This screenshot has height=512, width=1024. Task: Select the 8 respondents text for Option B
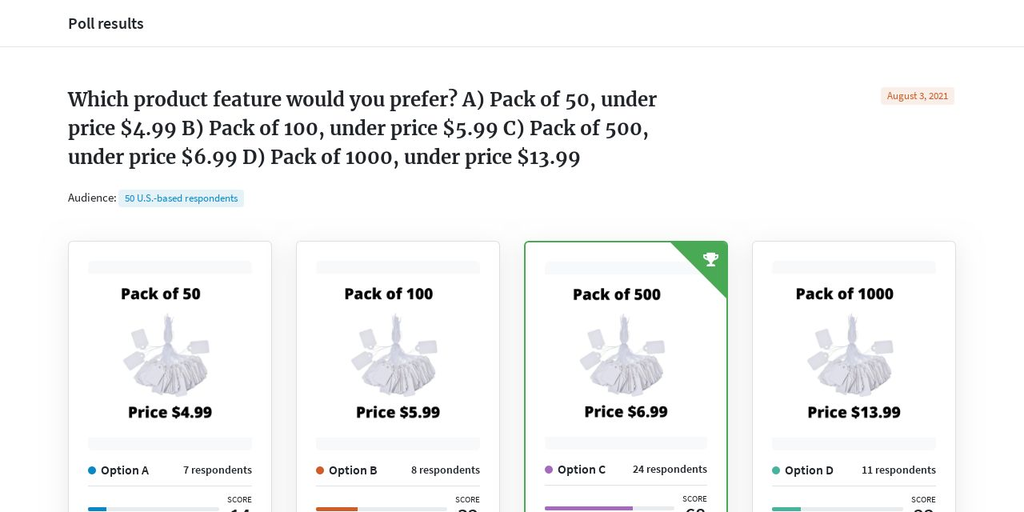(x=445, y=470)
